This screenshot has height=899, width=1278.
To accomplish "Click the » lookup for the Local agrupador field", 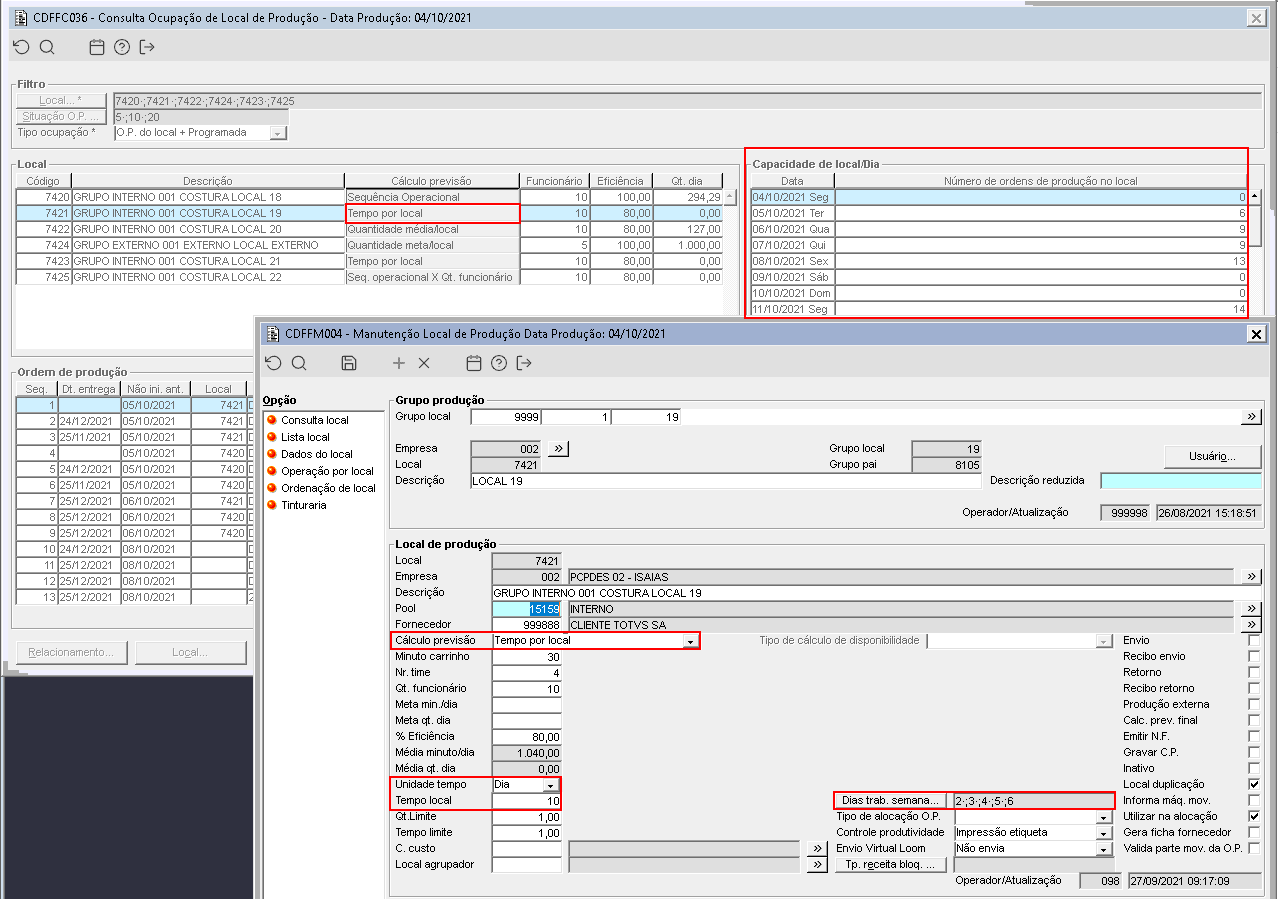I will (817, 865).
